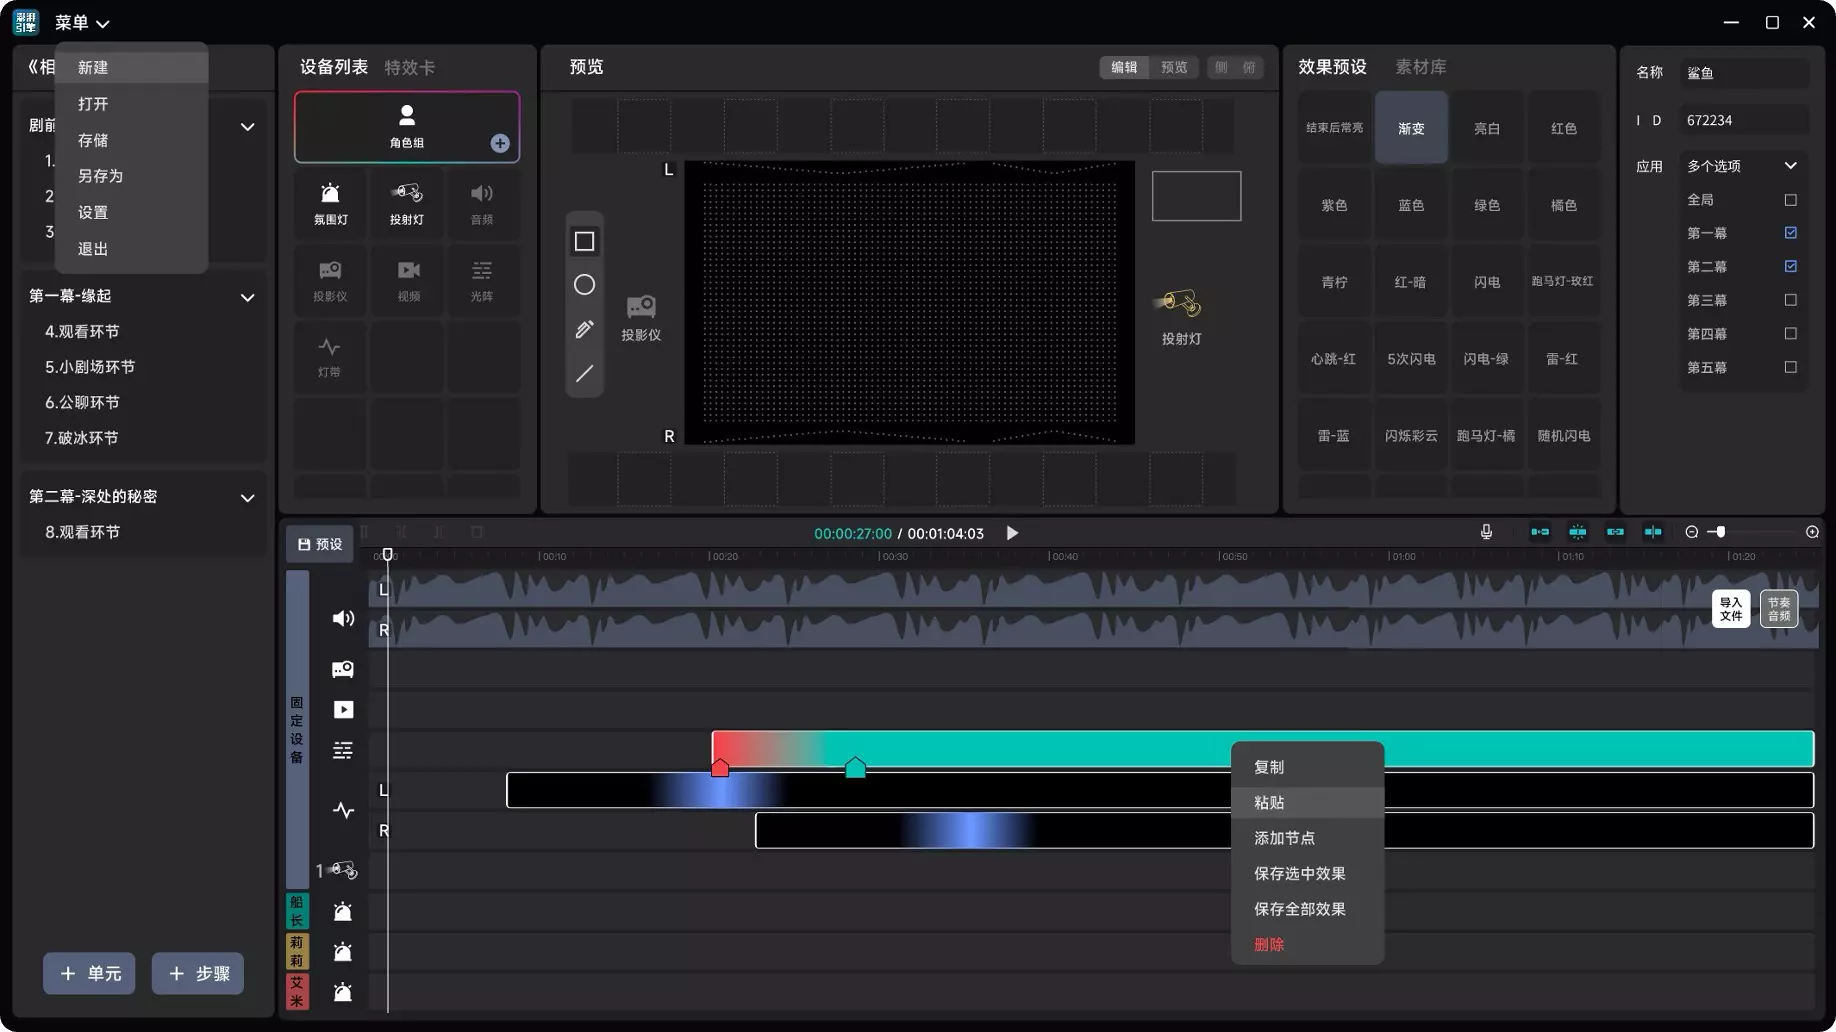Enable the 全局 checkbox

click(1791, 199)
